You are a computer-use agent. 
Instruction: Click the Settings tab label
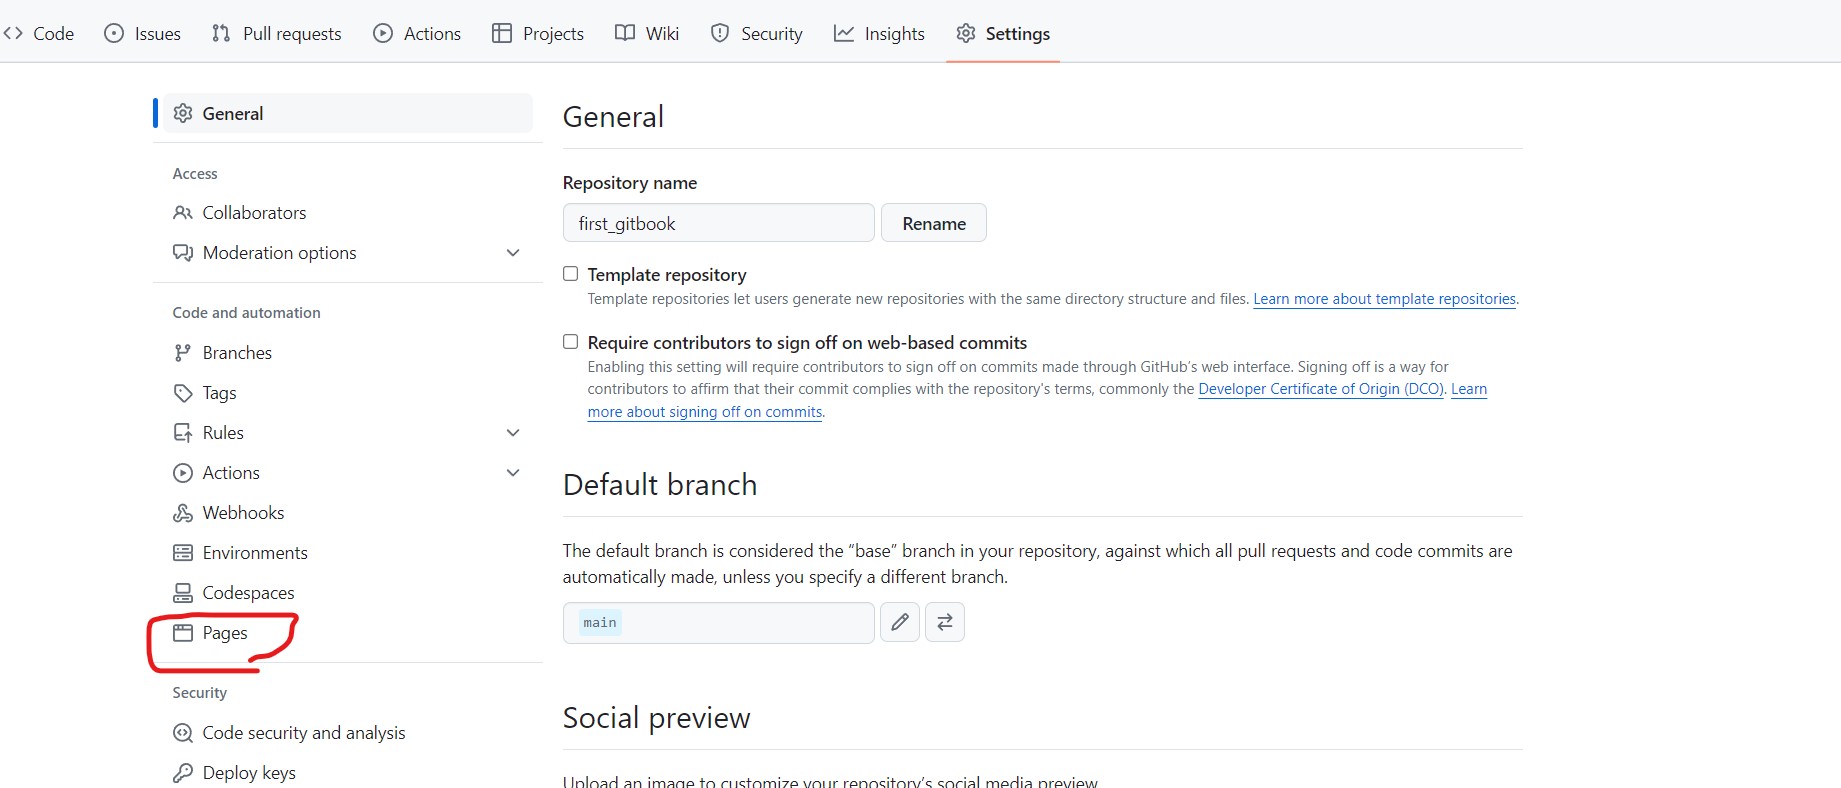click(1018, 33)
